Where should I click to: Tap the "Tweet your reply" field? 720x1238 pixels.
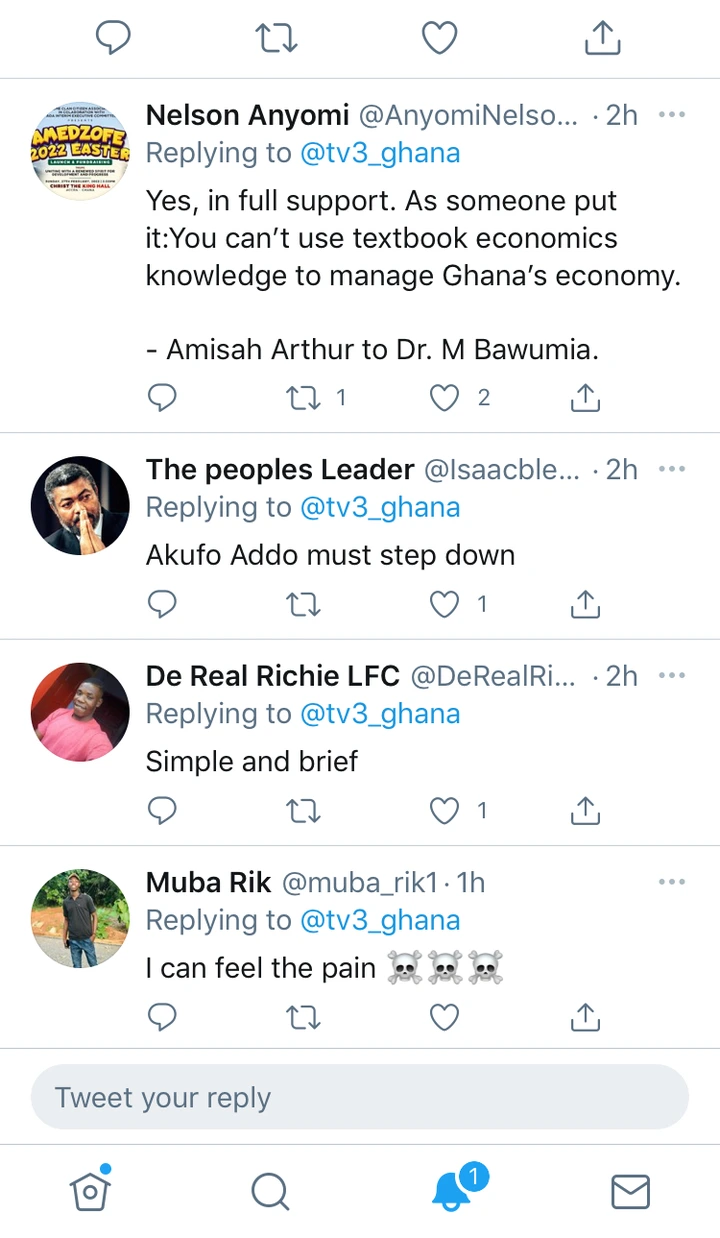point(360,1097)
